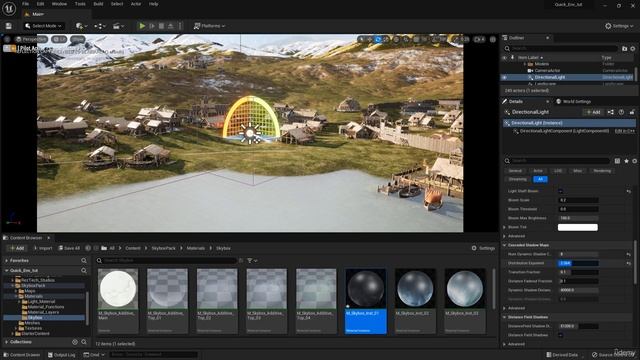Click the favorites star icon in Details
Viewport: 640px width, 360px height.
627,161
